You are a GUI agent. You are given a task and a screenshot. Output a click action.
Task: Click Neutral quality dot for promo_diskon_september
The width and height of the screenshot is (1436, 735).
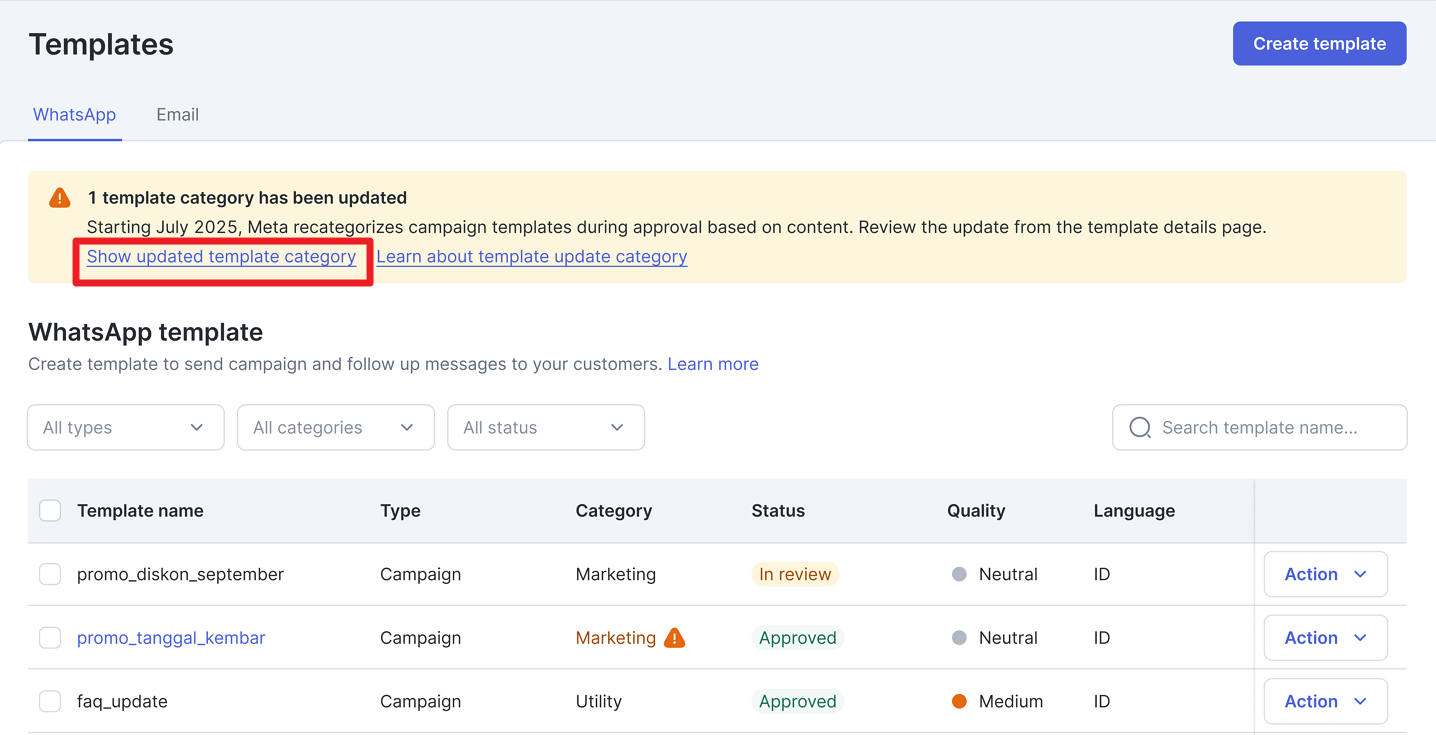coord(959,575)
